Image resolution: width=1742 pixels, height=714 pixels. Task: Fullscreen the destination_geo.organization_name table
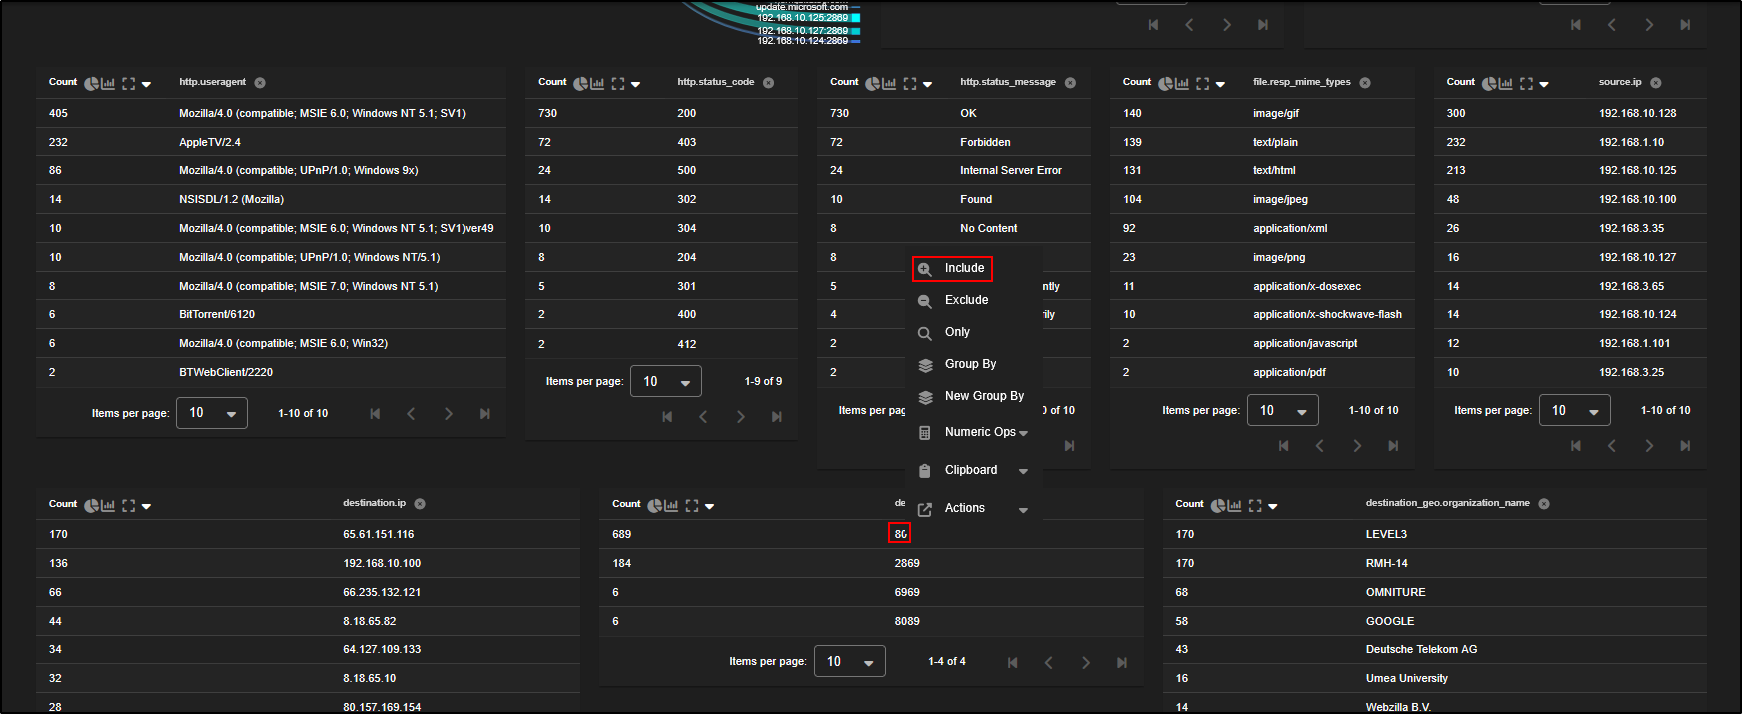pyautogui.click(x=1255, y=506)
